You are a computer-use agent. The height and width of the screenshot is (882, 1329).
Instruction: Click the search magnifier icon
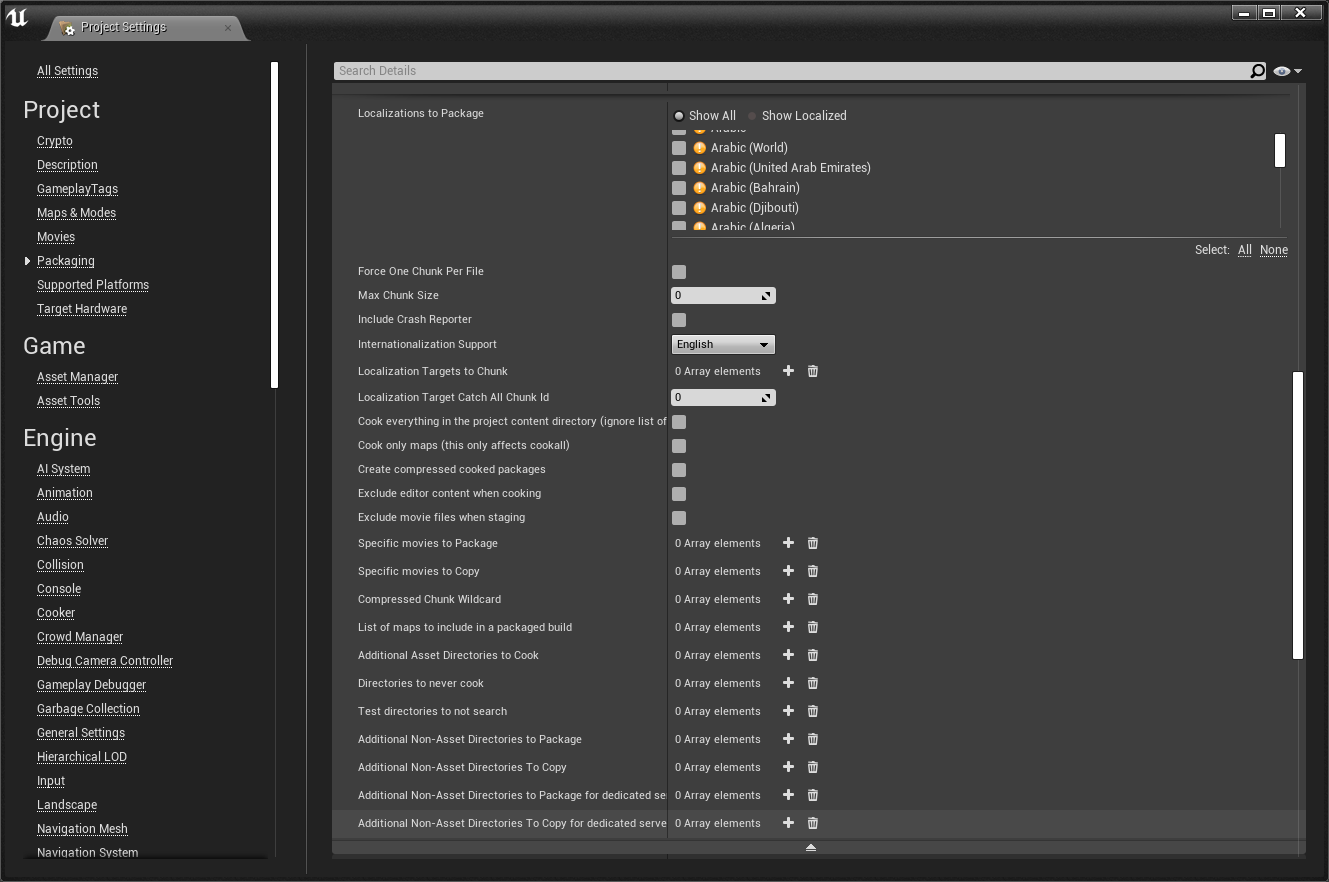click(1257, 71)
